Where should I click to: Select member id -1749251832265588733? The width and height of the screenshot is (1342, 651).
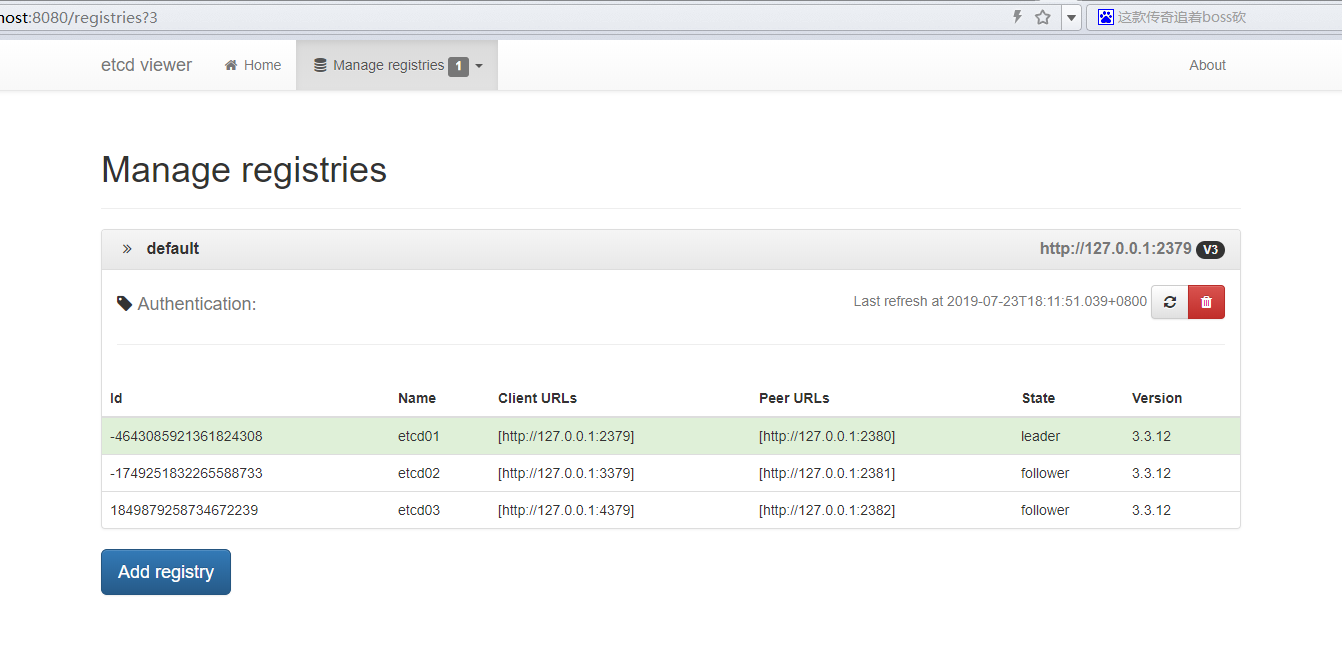coord(186,473)
